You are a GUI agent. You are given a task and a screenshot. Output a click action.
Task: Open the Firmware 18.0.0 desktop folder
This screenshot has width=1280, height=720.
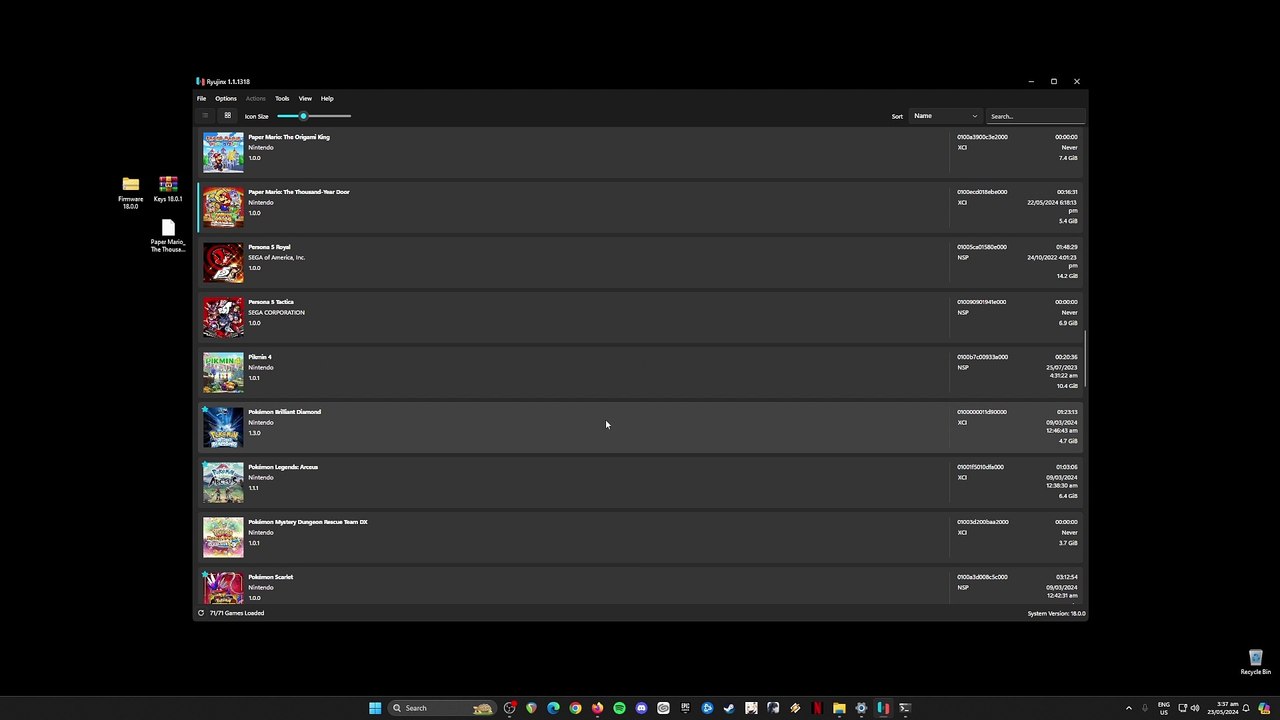point(131,193)
